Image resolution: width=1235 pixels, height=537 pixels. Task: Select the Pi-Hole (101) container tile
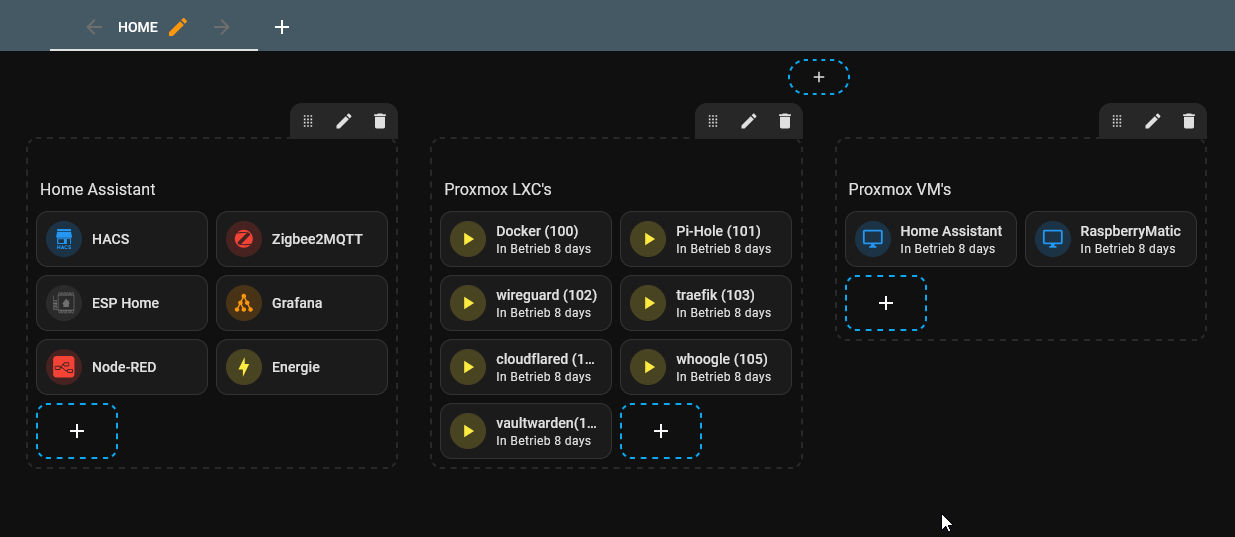[706, 239]
